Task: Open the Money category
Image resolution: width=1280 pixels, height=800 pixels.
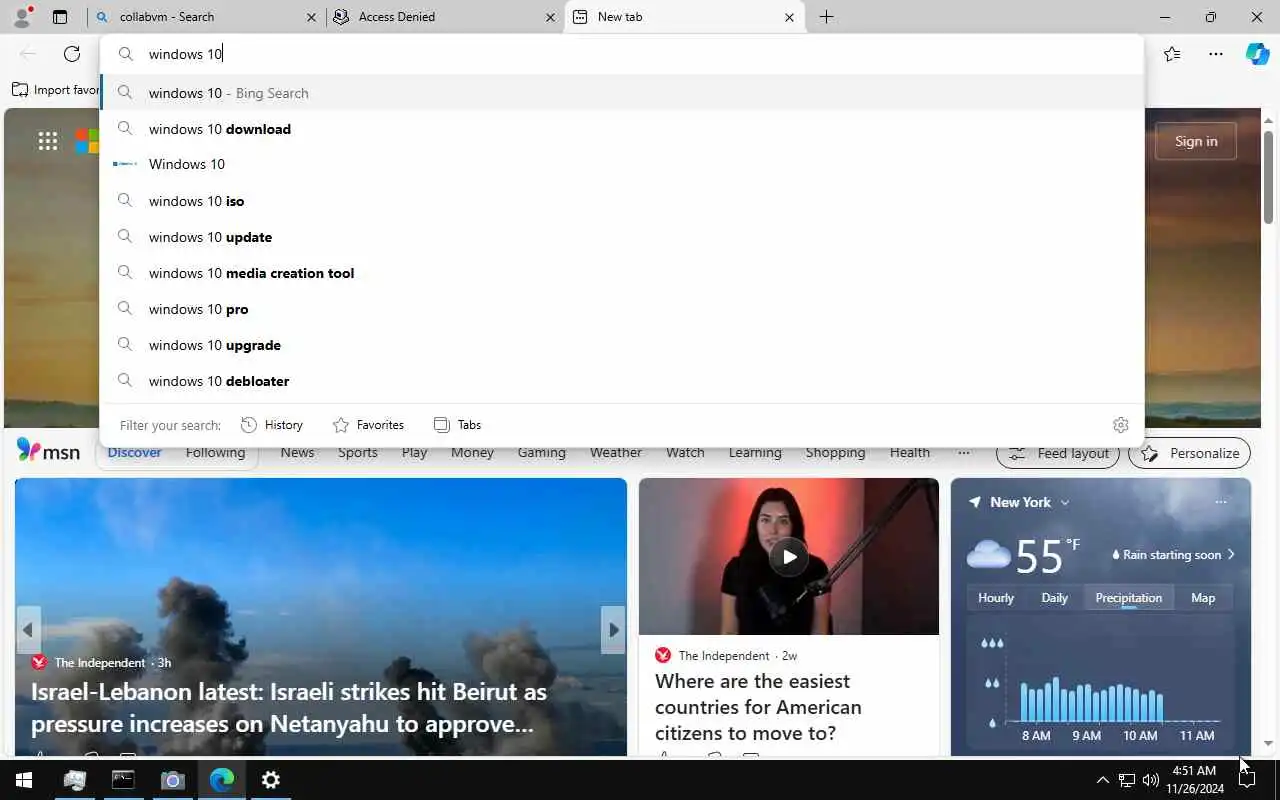Action: click(x=472, y=453)
